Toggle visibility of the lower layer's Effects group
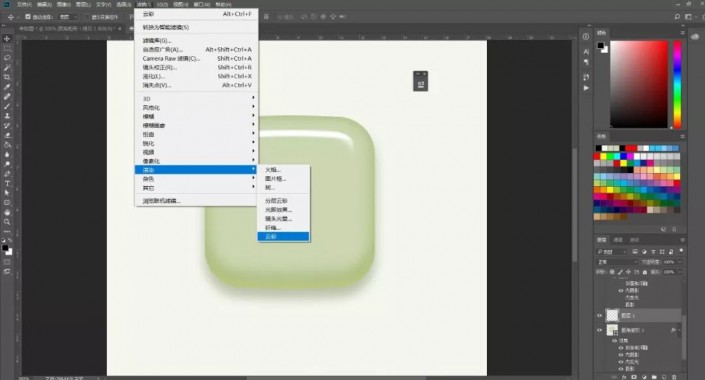The width and height of the screenshot is (705, 380). (615, 341)
